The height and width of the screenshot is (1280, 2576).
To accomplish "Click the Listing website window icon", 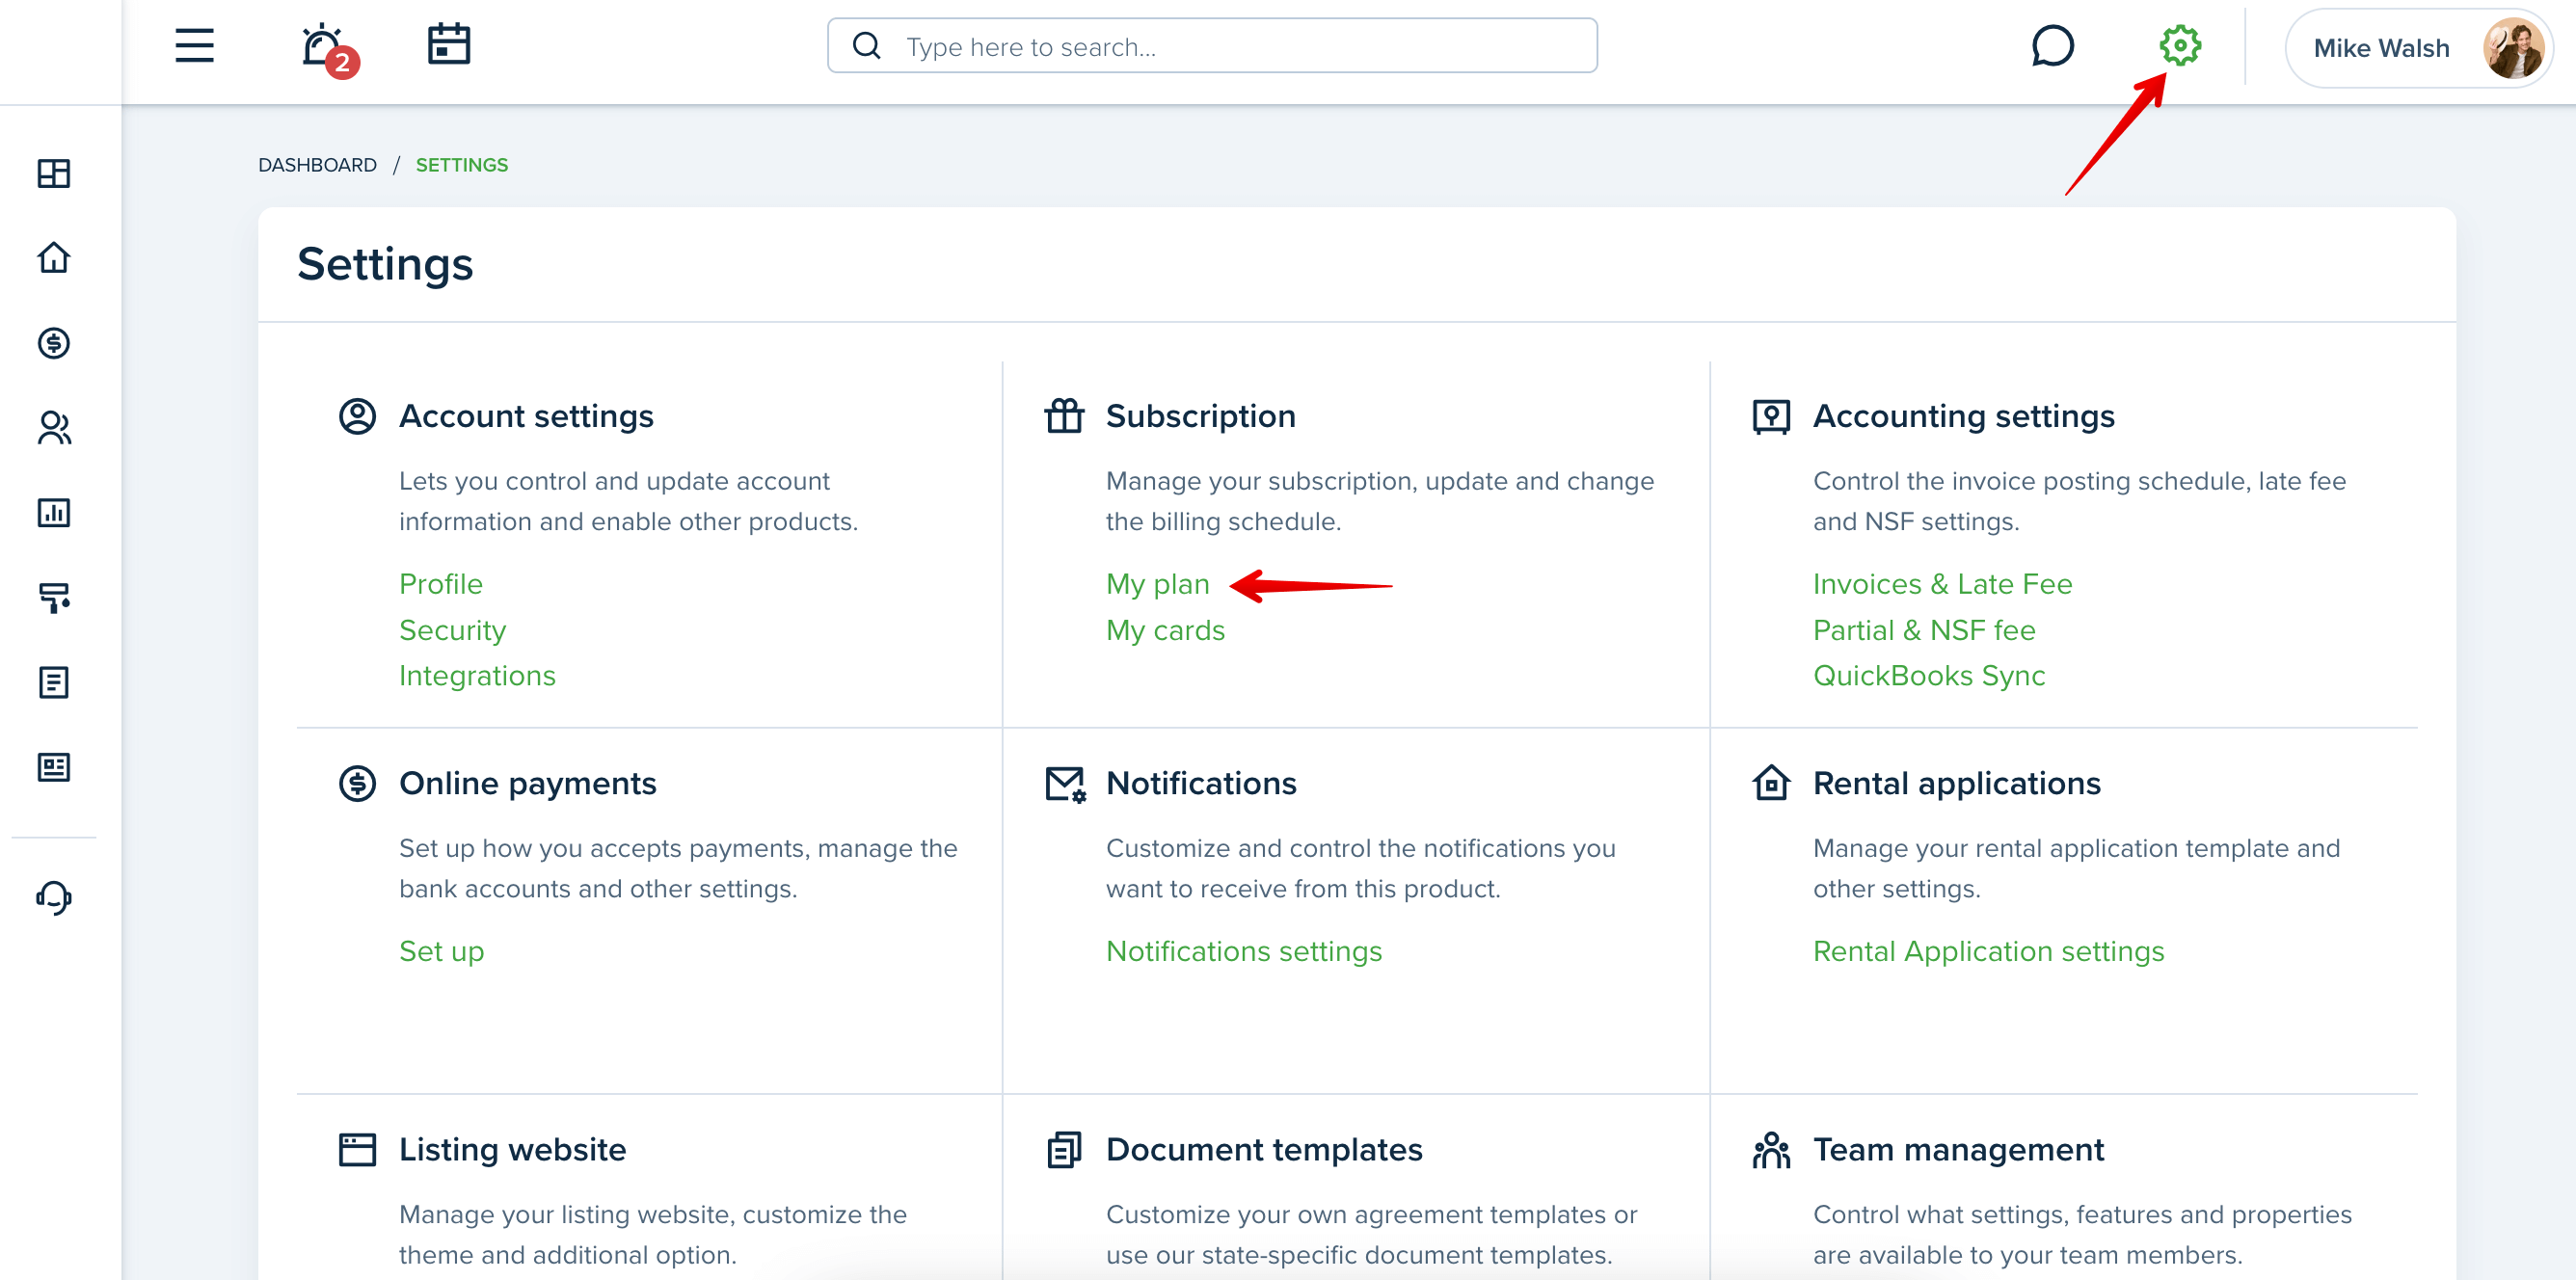I will 357,1150.
